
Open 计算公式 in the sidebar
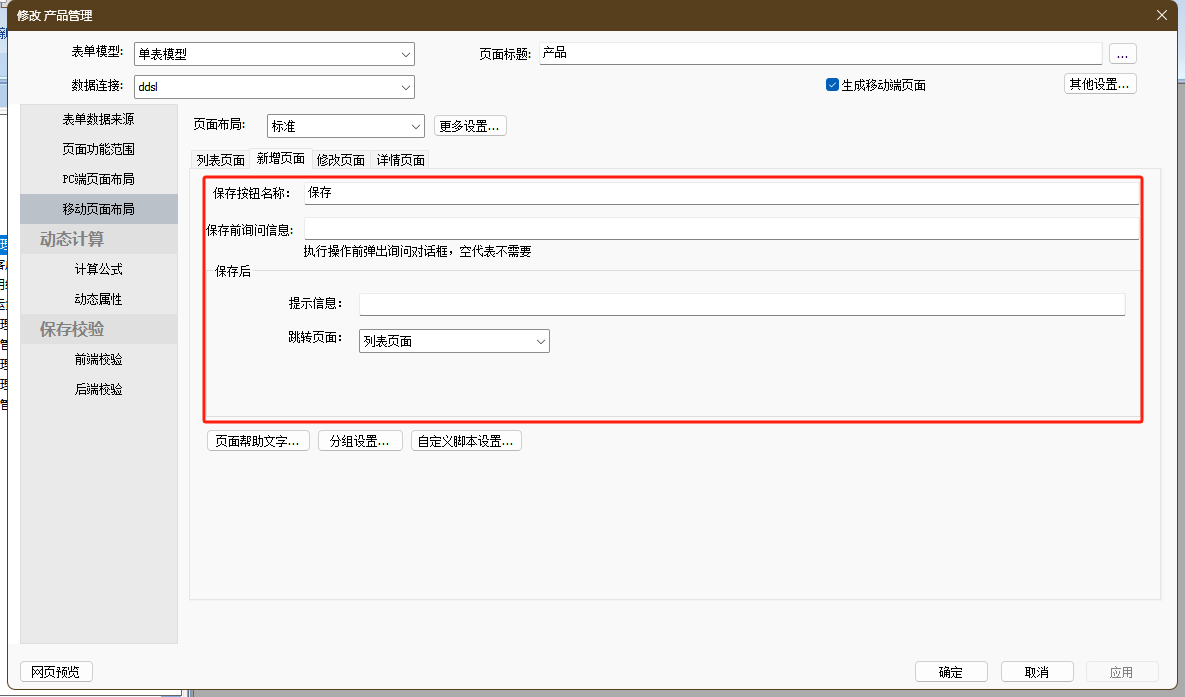98,269
